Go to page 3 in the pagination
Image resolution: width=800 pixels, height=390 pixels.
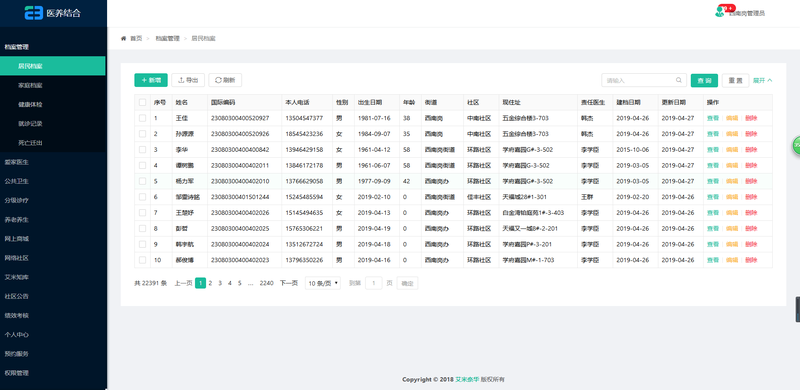pos(220,283)
